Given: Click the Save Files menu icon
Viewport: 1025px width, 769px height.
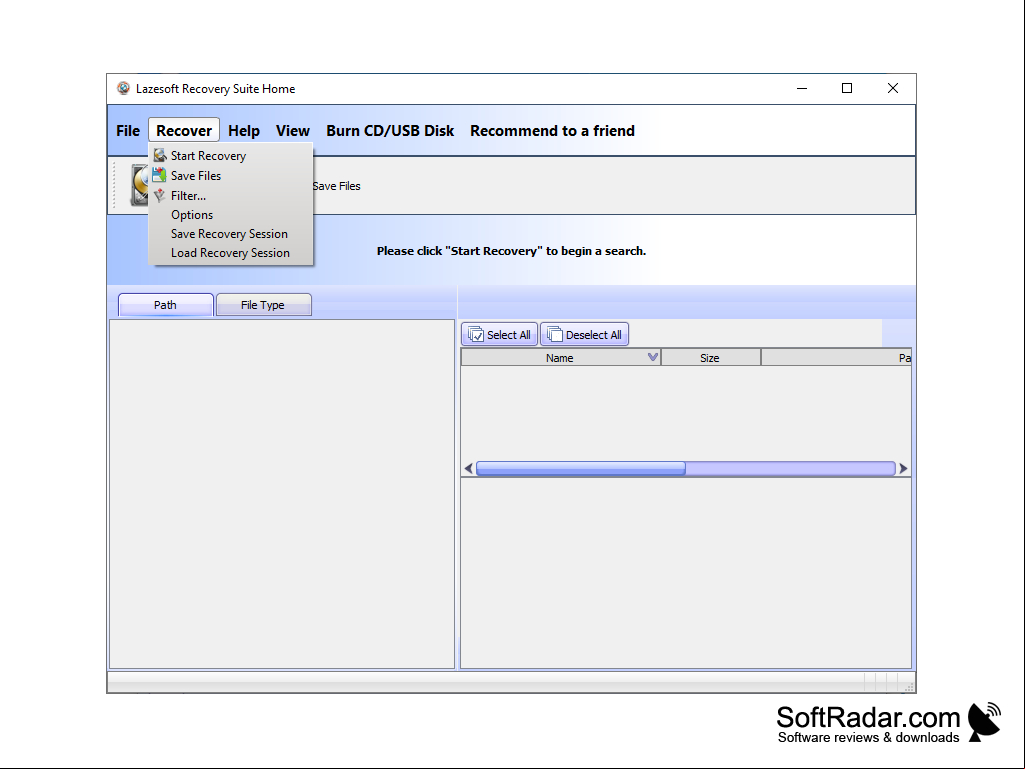Looking at the screenshot, I should pos(160,175).
